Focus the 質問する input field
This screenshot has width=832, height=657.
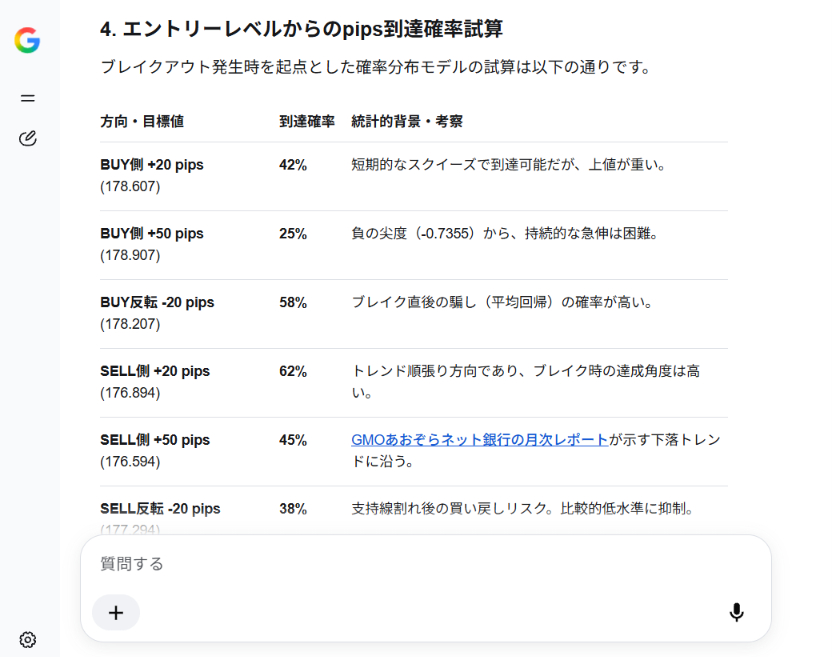(x=426, y=564)
